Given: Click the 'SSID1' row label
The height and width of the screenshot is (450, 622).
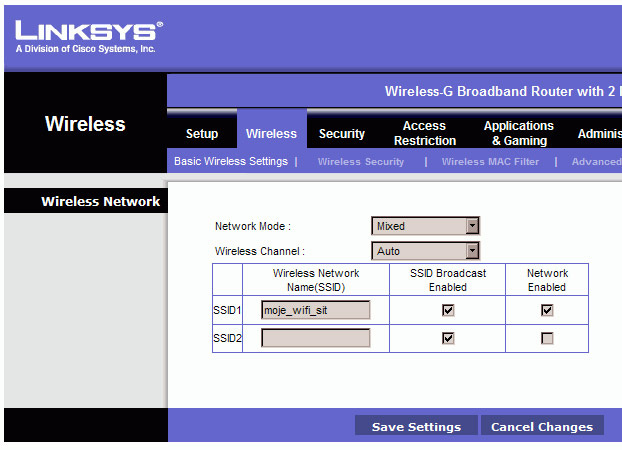Looking at the screenshot, I should 227,310.
